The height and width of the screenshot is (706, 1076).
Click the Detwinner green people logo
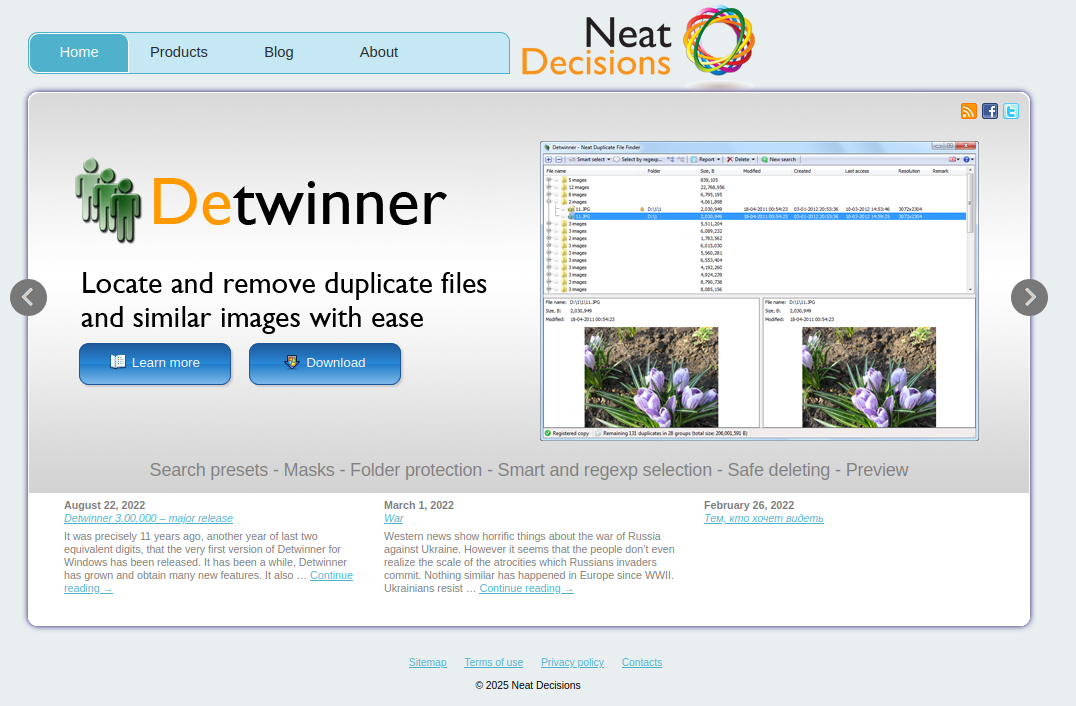[x=107, y=200]
